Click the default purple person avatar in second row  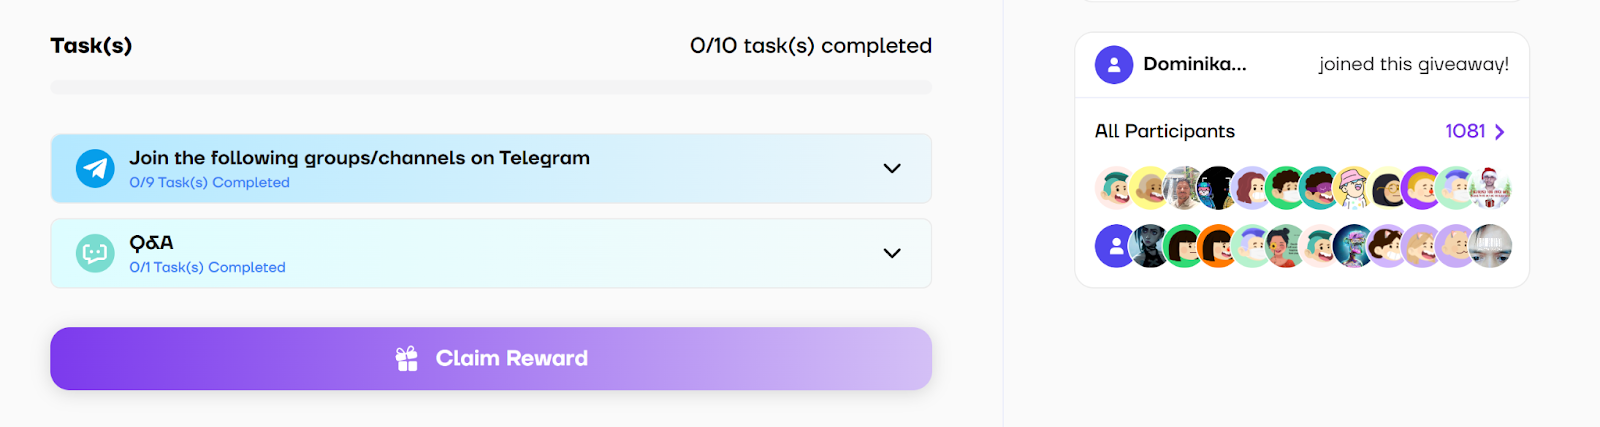click(x=1115, y=246)
